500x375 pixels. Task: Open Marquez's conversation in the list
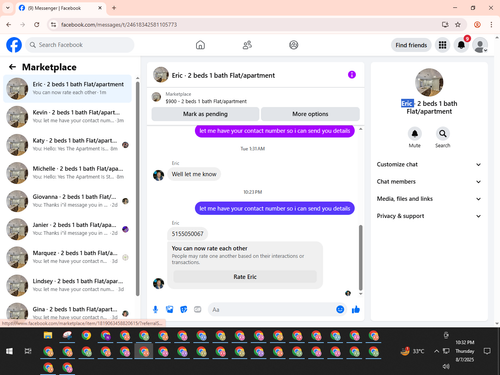[x=68, y=257]
